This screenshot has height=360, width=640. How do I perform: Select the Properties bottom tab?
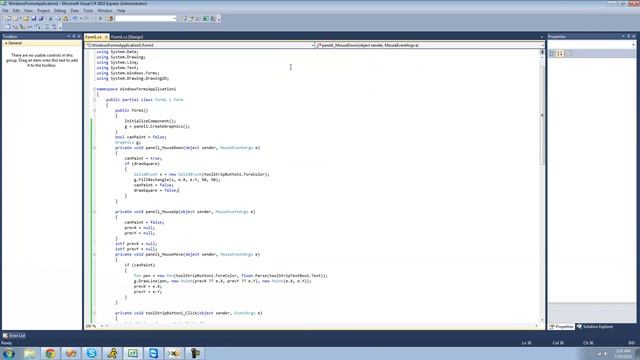tap(562, 327)
